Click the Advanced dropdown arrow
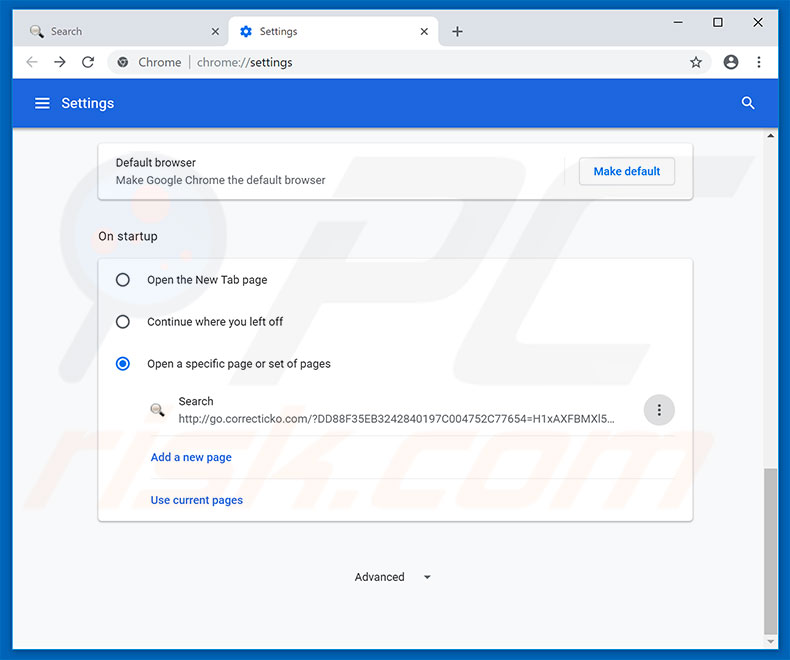This screenshot has width=790, height=660. pos(427,577)
